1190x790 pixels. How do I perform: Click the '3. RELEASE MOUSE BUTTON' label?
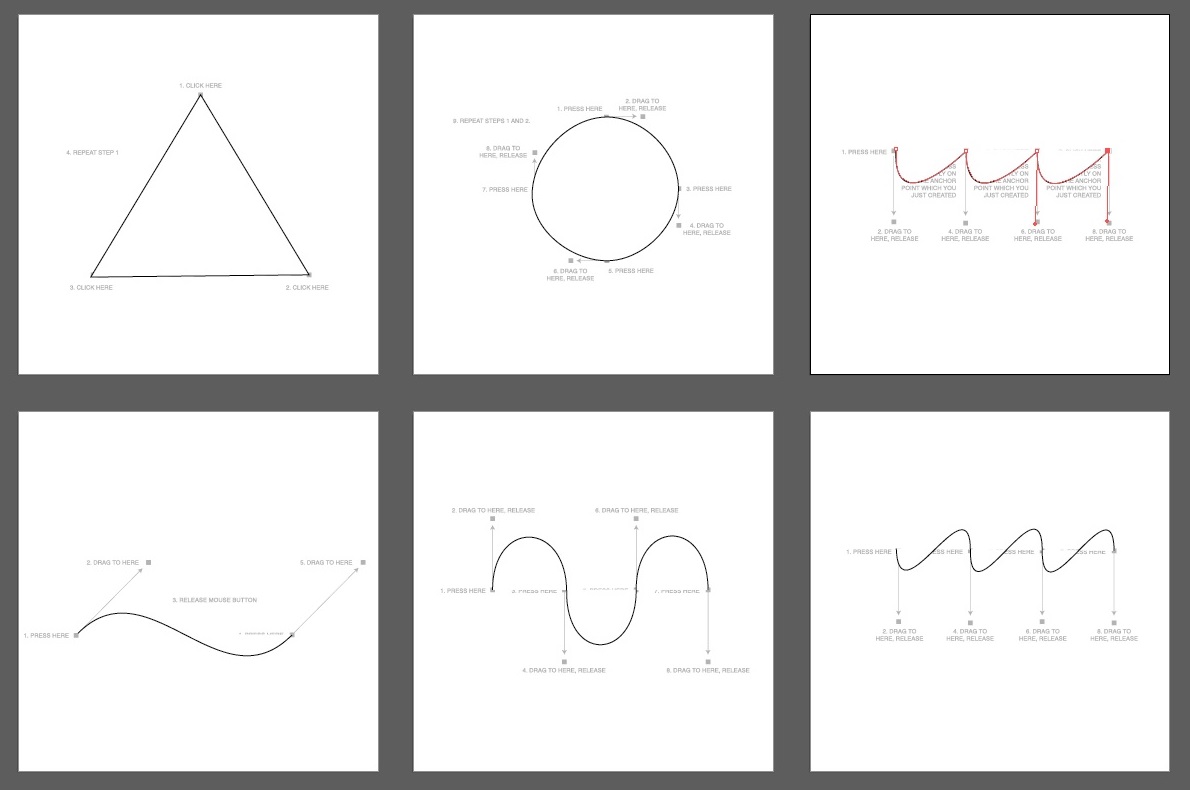tap(214, 600)
